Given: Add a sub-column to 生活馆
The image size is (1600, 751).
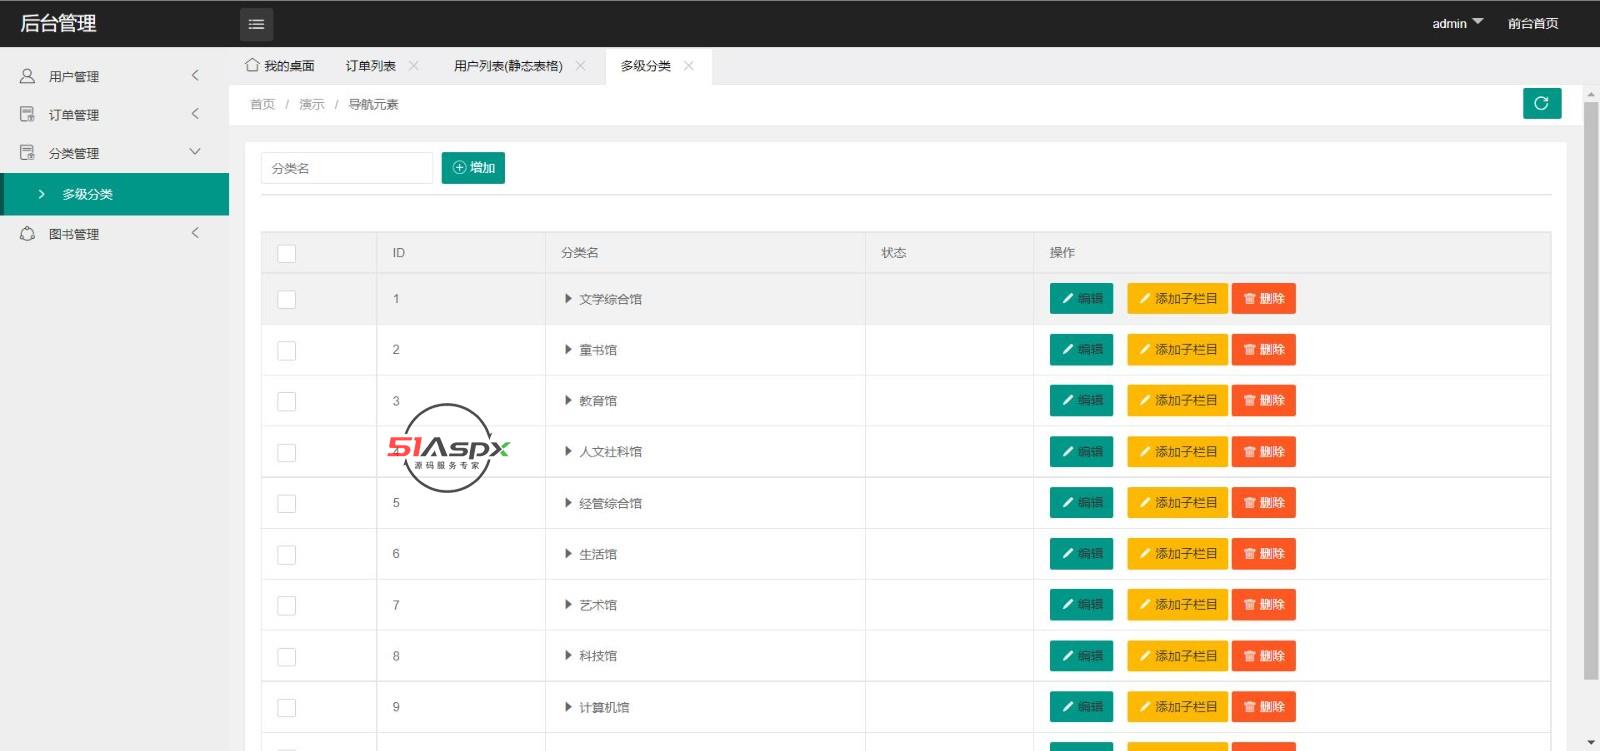Looking at the screenshot, I should [1177, 554].
